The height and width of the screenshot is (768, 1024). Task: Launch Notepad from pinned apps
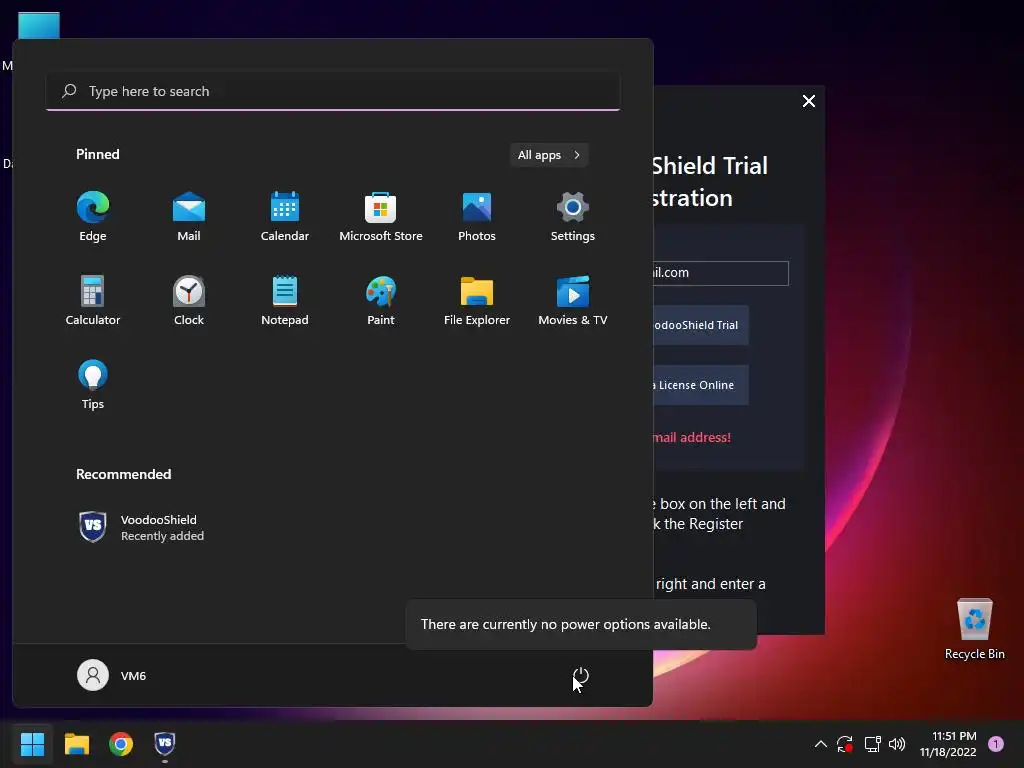click(285, 301)
